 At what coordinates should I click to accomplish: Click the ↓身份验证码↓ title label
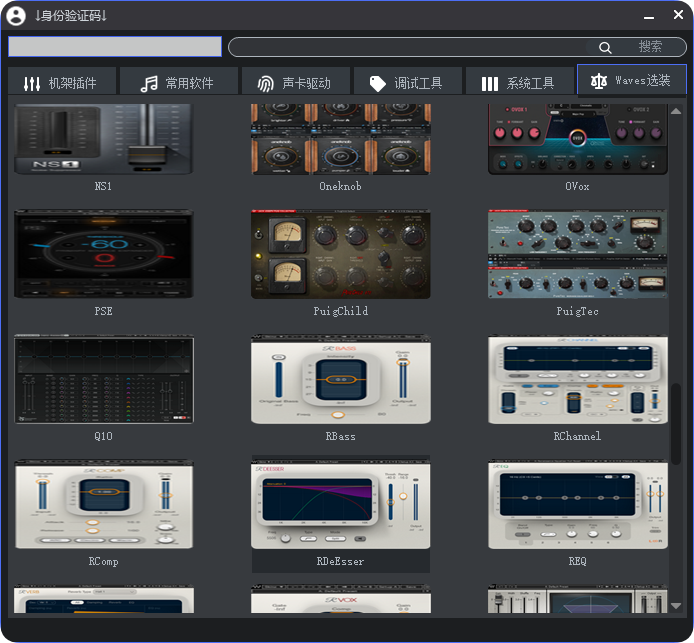click(x=70, y=16)
